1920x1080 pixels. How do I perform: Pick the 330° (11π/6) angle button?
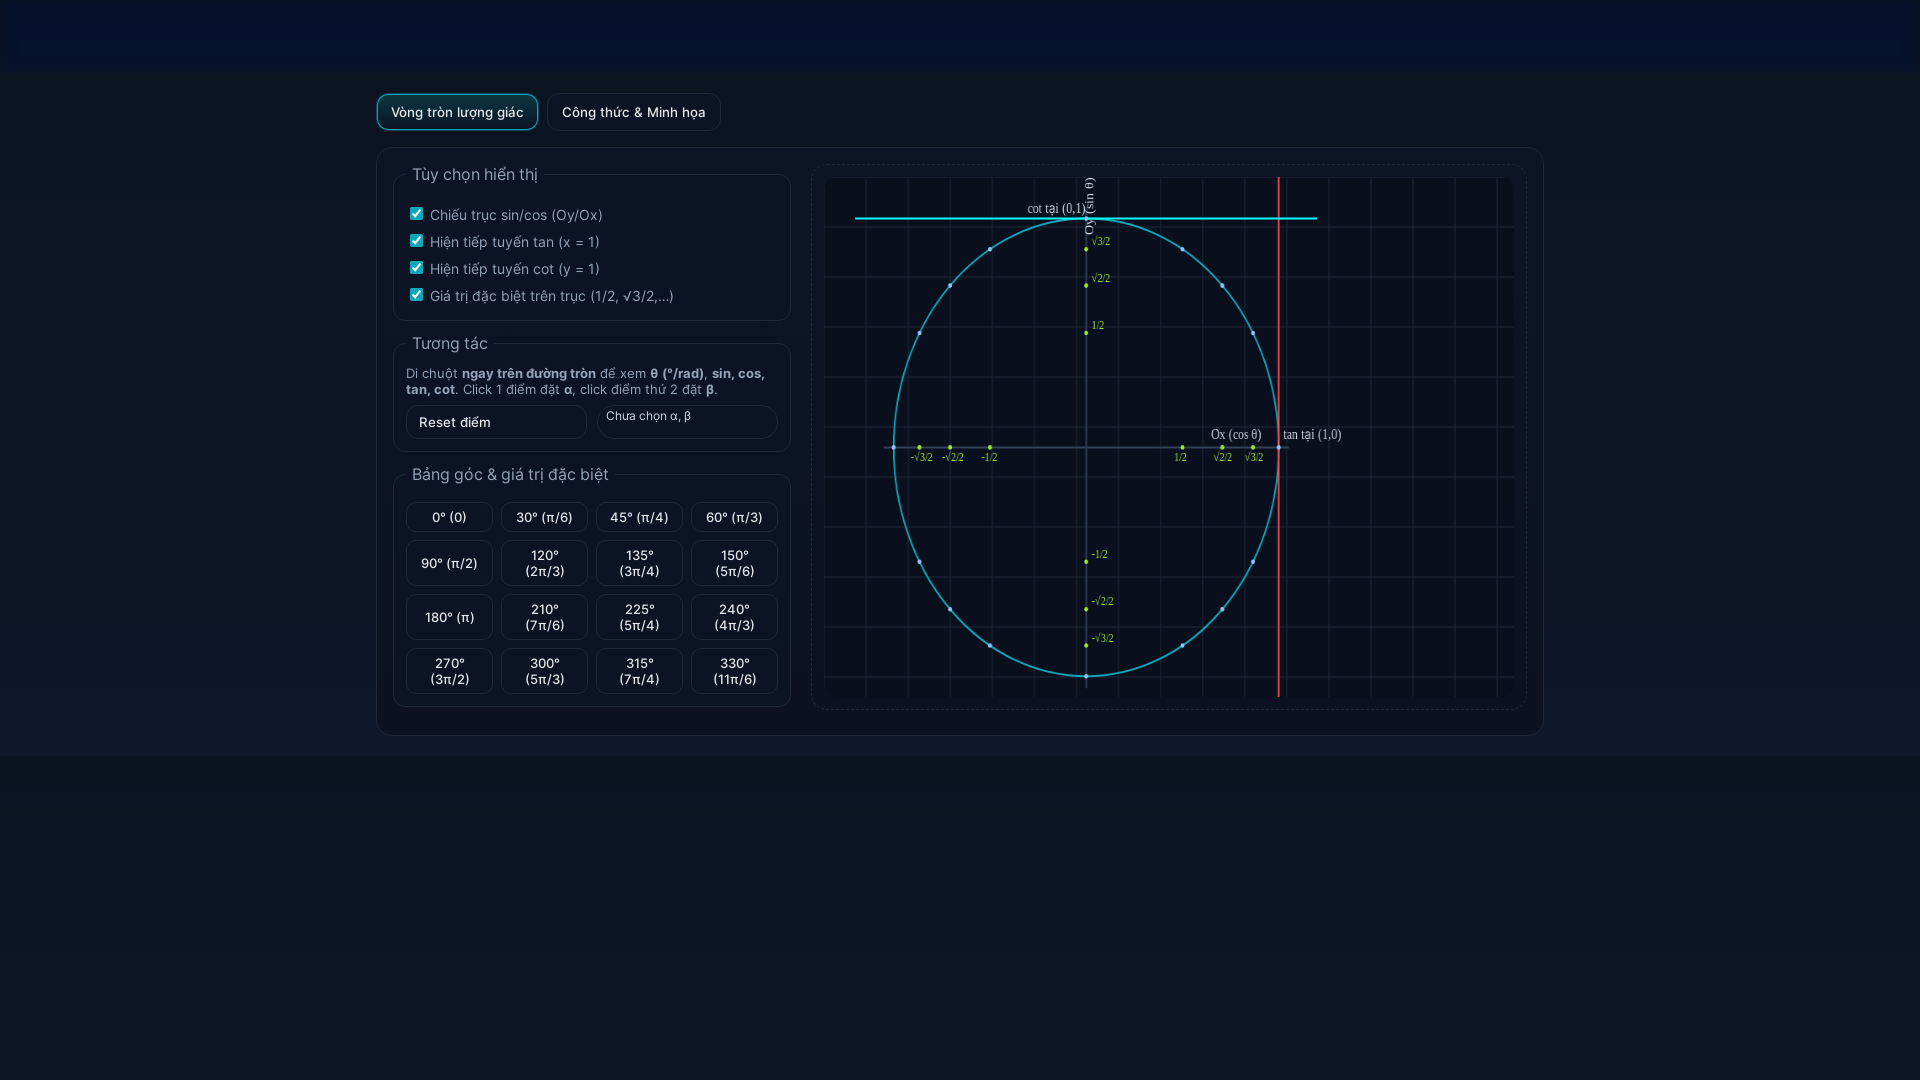coord(734,671)
